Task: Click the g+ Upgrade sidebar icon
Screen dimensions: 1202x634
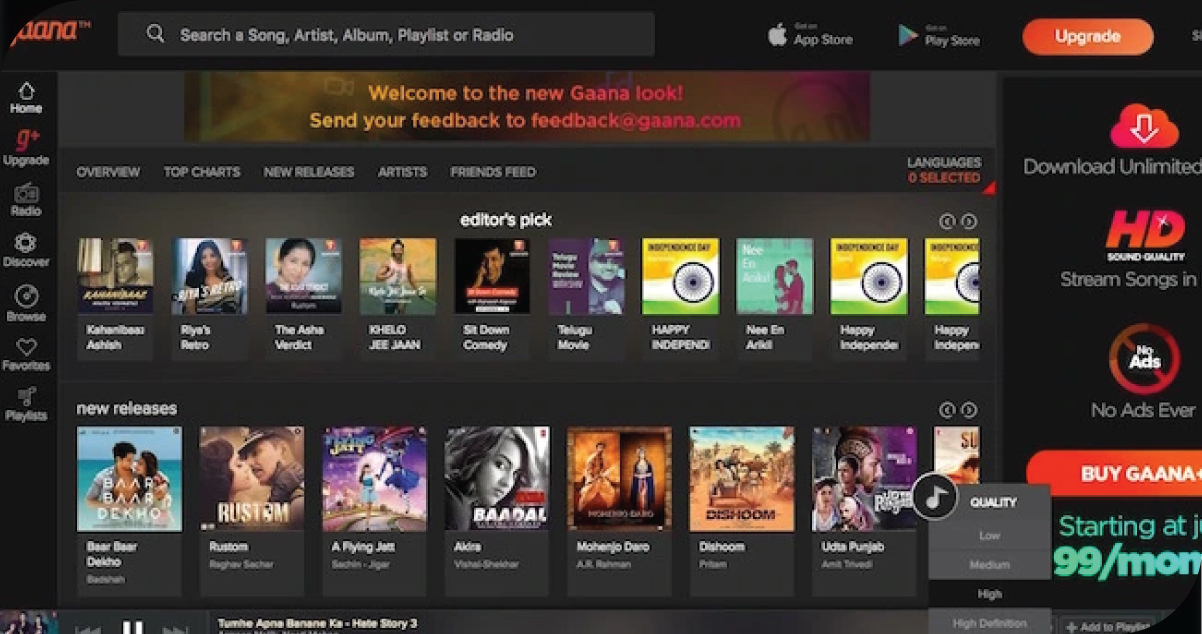Action: 26,142
